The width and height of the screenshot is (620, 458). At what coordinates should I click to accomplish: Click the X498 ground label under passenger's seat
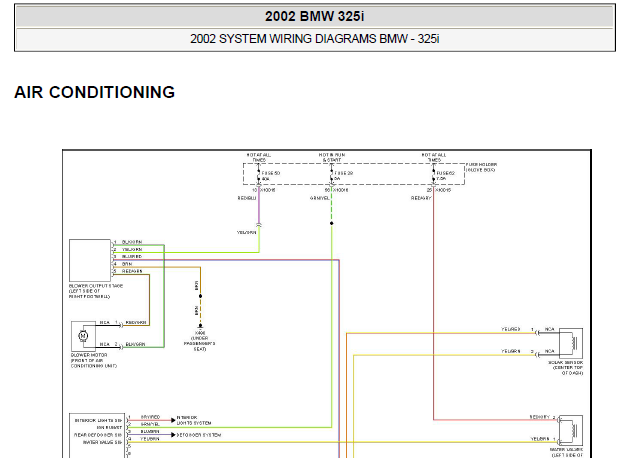[200, 333]
